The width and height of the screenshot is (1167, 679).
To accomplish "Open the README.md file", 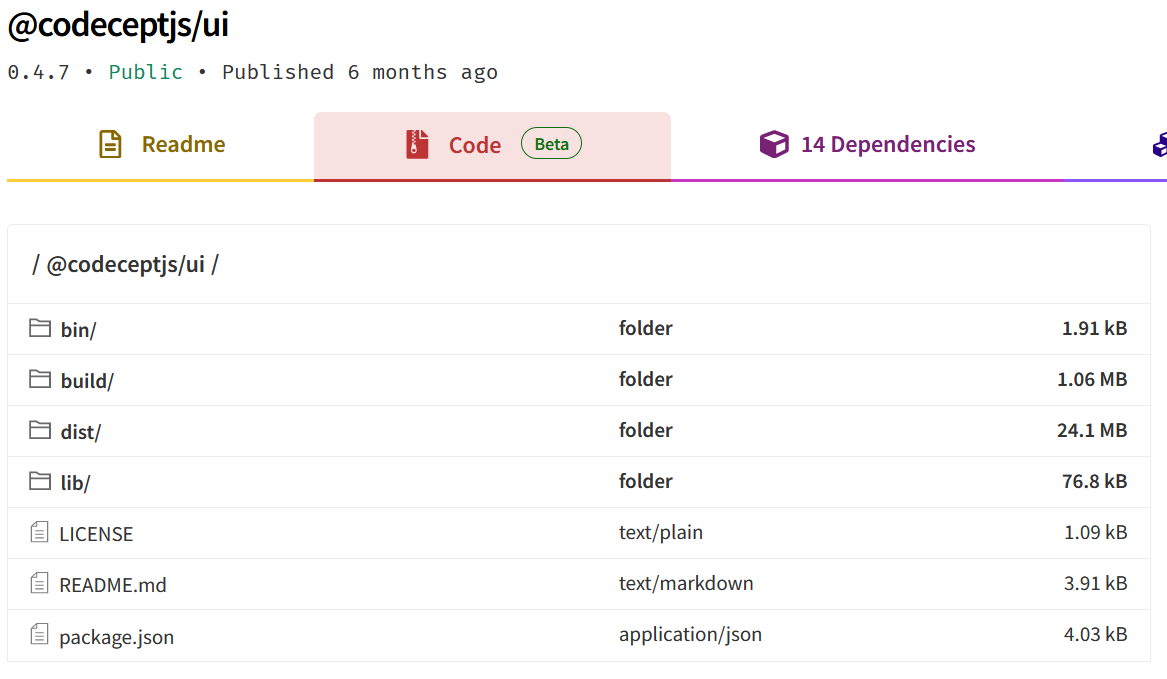I will pos(113,585).
